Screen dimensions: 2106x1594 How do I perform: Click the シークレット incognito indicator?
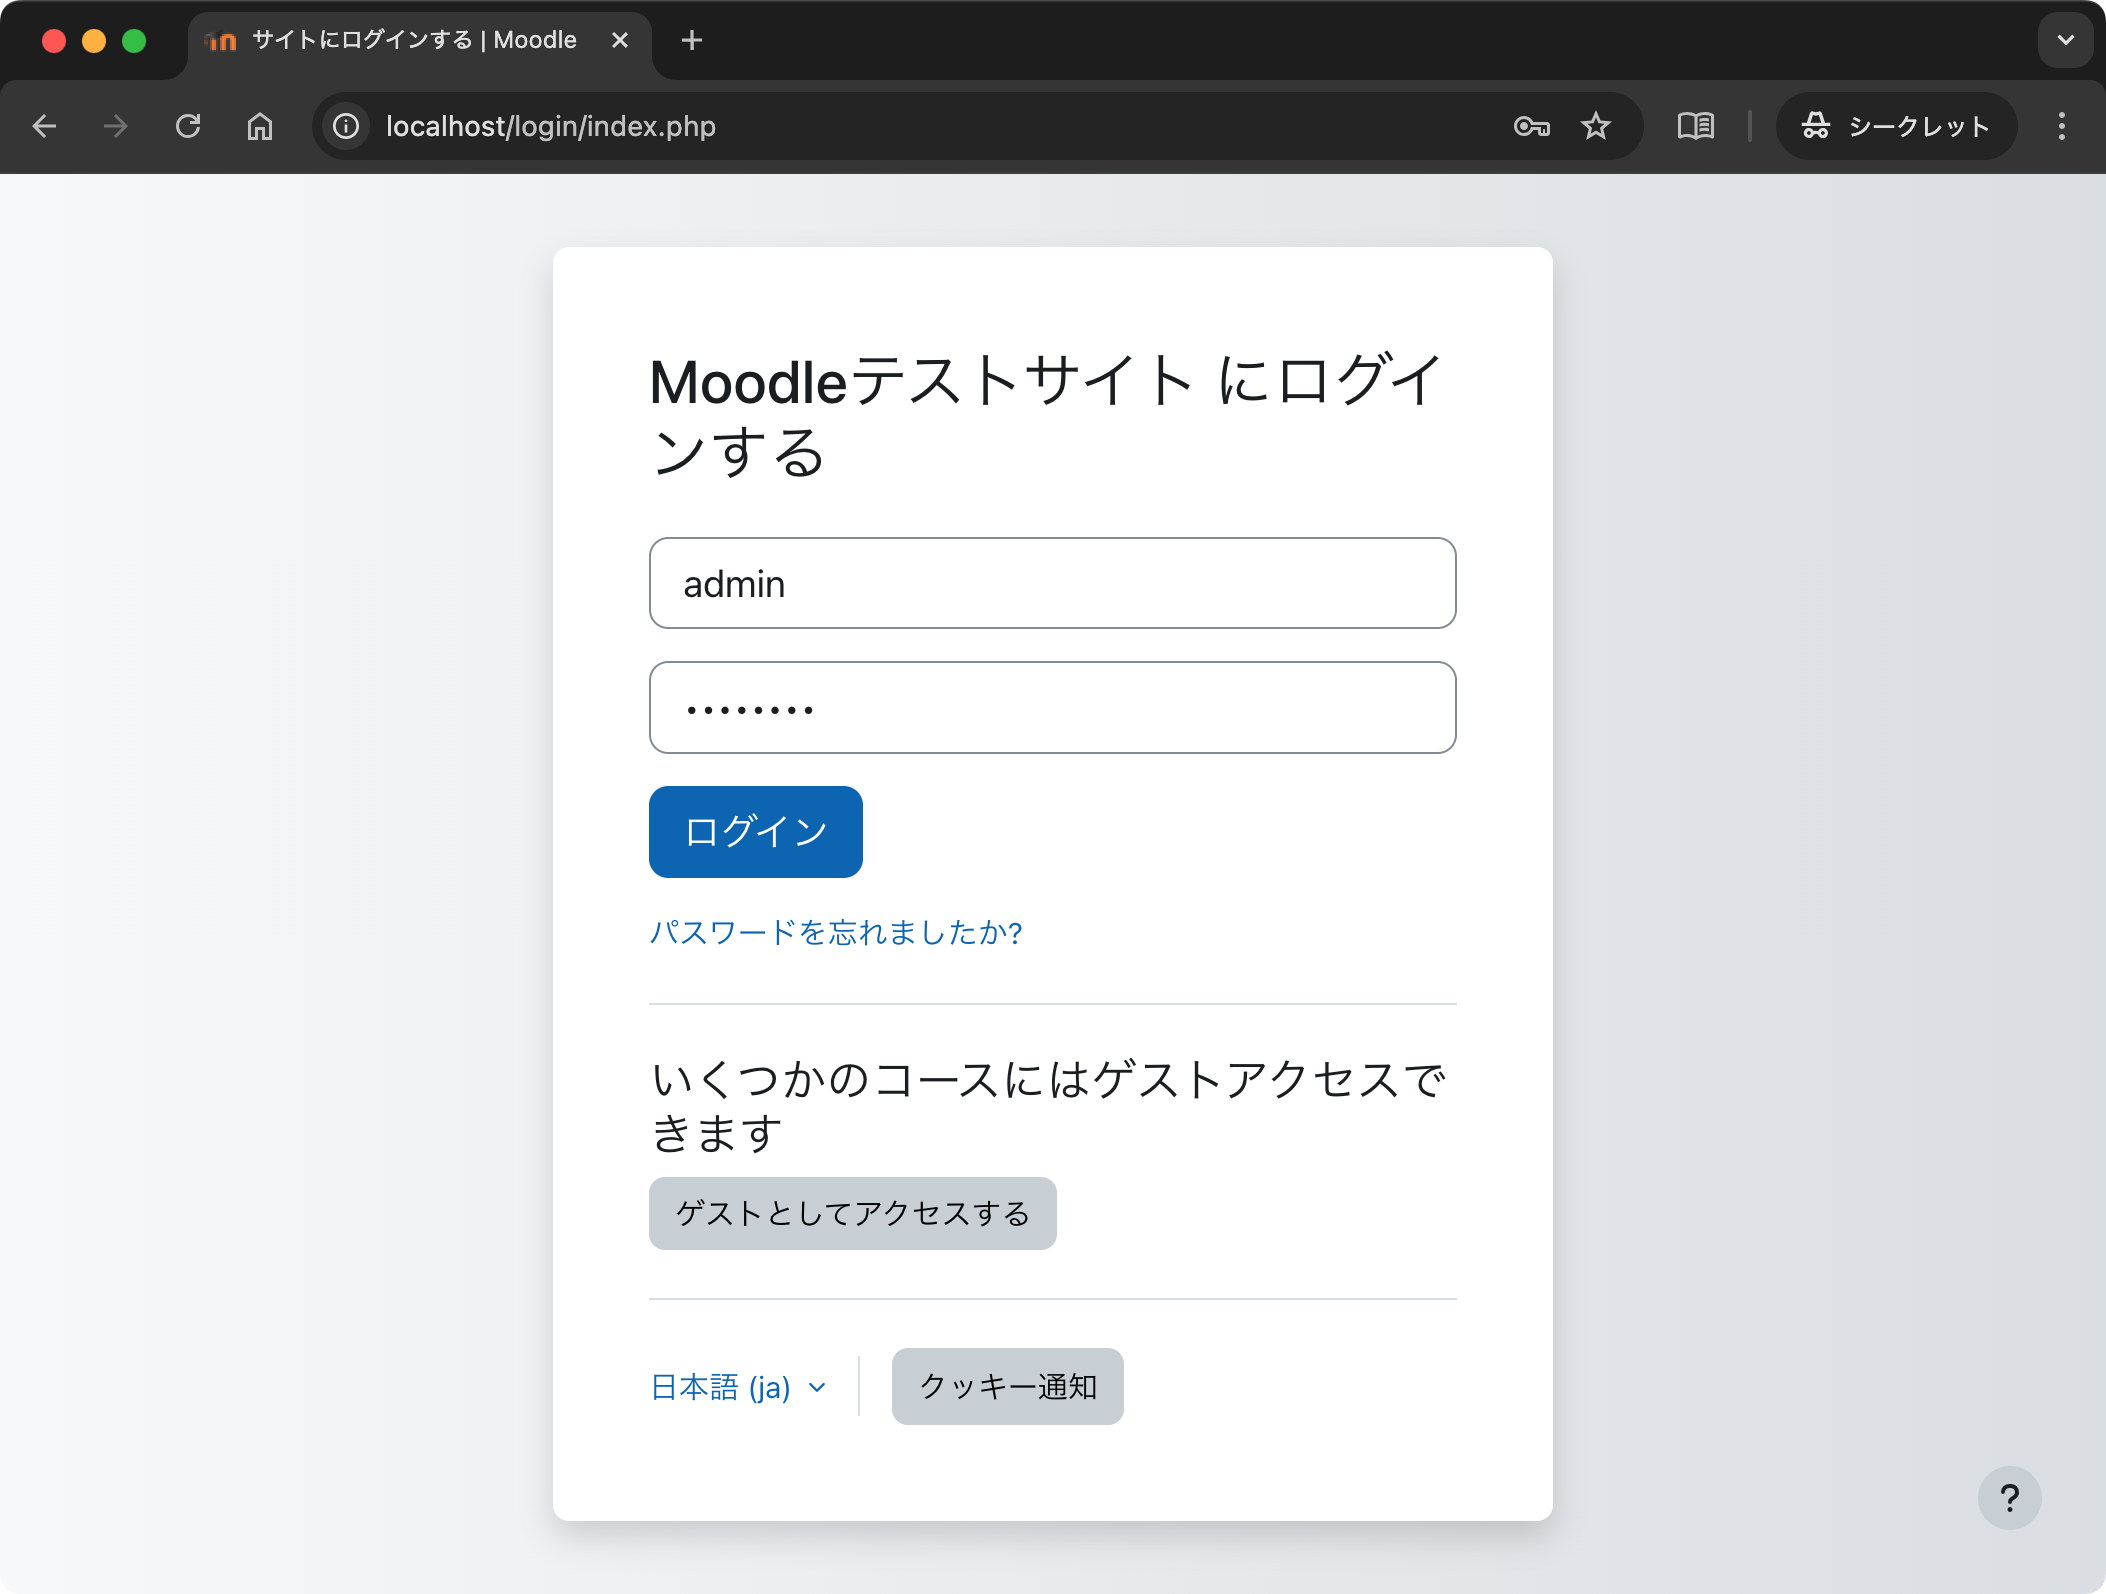1896,126
